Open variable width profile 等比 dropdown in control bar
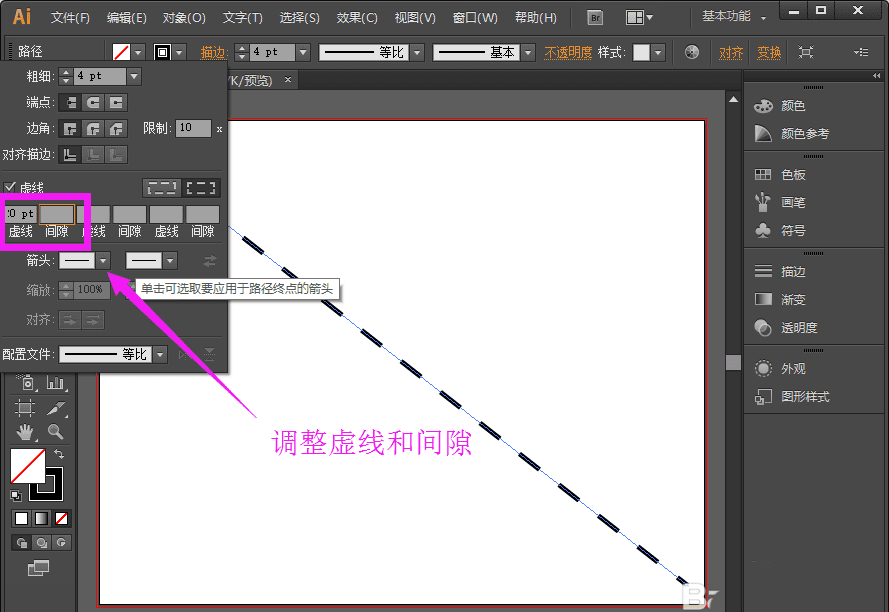The width and height of the screenshot is (889, 612). pos(418,53)
